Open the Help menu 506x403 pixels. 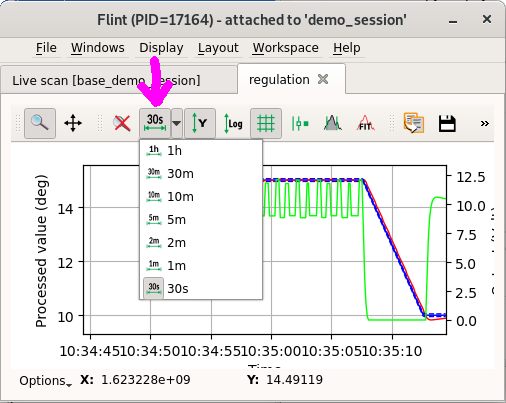(x=347, y=48)
